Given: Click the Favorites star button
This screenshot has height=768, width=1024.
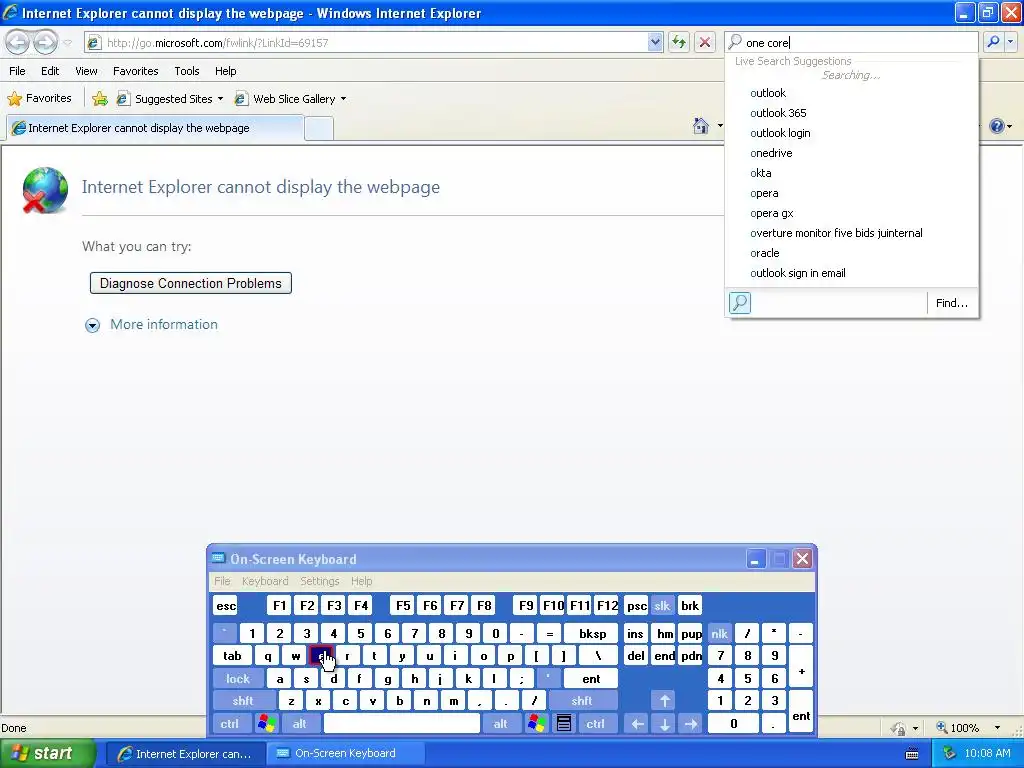Looking at the screenshot, I should click(x=39, y=99).
